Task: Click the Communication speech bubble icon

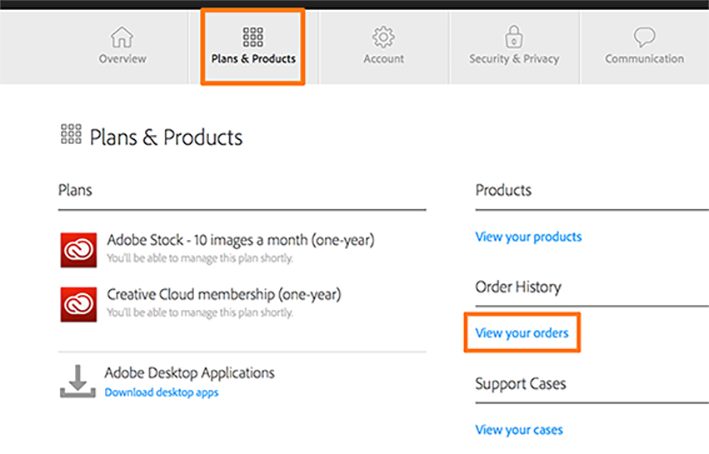Action: 644,37
